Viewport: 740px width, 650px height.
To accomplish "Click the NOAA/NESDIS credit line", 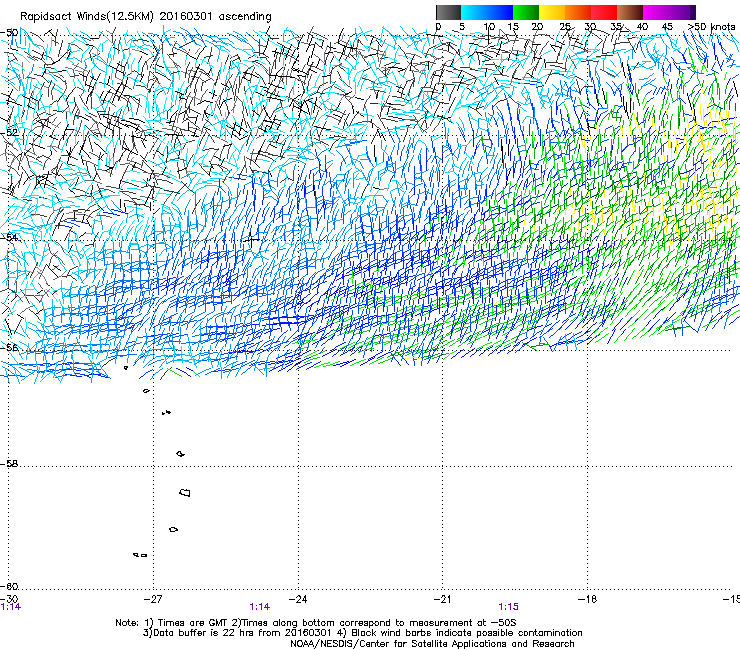I will [x=432, y=644].
